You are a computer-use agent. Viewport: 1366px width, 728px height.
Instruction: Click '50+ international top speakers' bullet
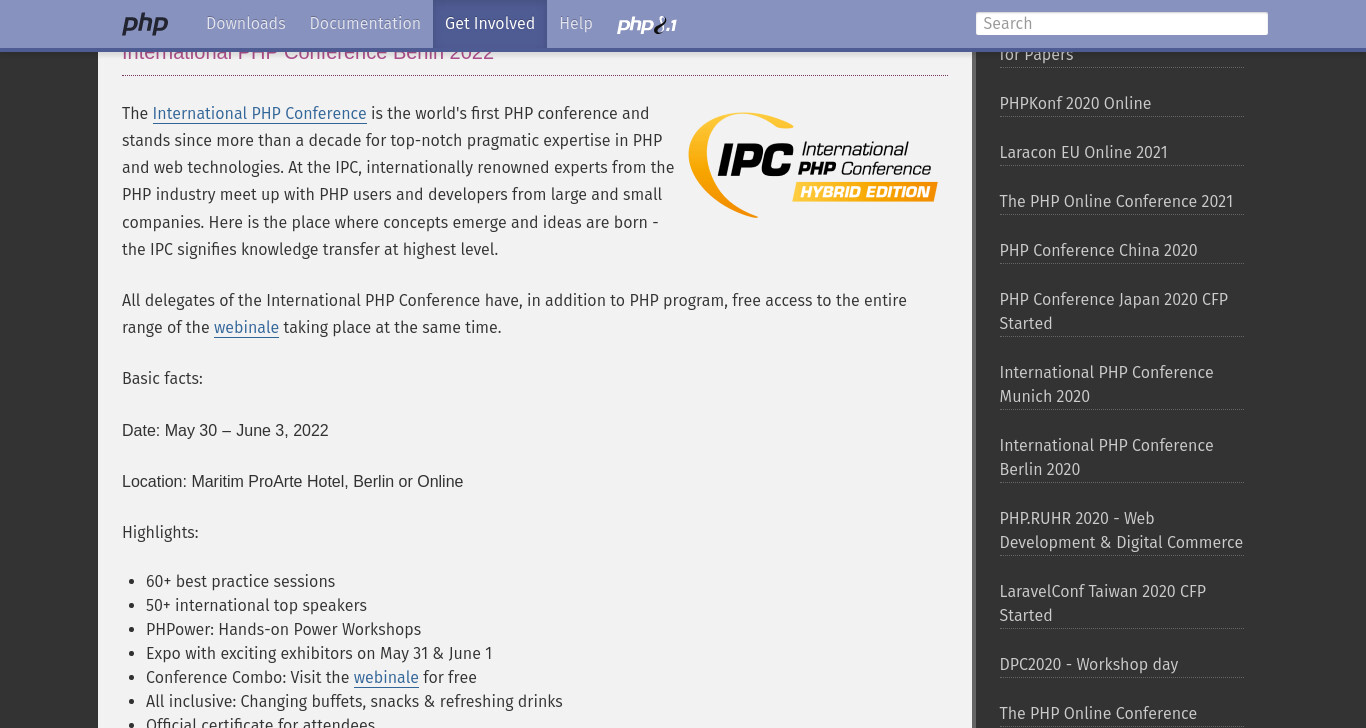[x=256, y=606]
